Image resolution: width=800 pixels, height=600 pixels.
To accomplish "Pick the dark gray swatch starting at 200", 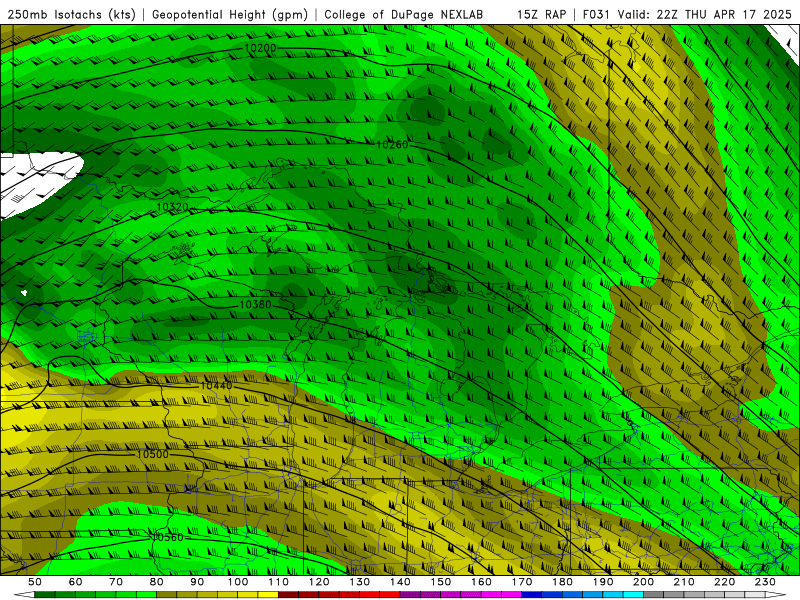I will click(x=654, y=595).
